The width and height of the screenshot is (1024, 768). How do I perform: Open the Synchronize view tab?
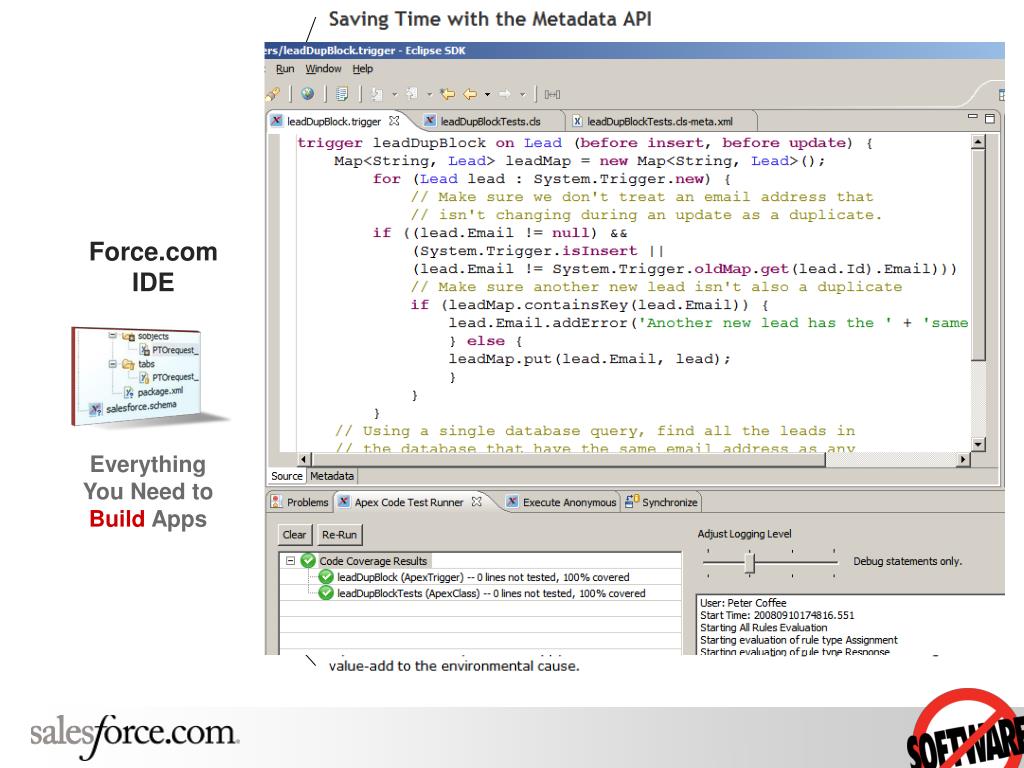(661, 502)
